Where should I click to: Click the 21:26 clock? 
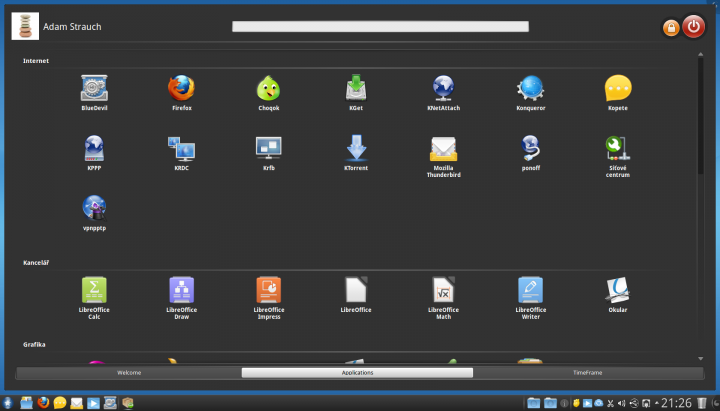click(676, 403)
